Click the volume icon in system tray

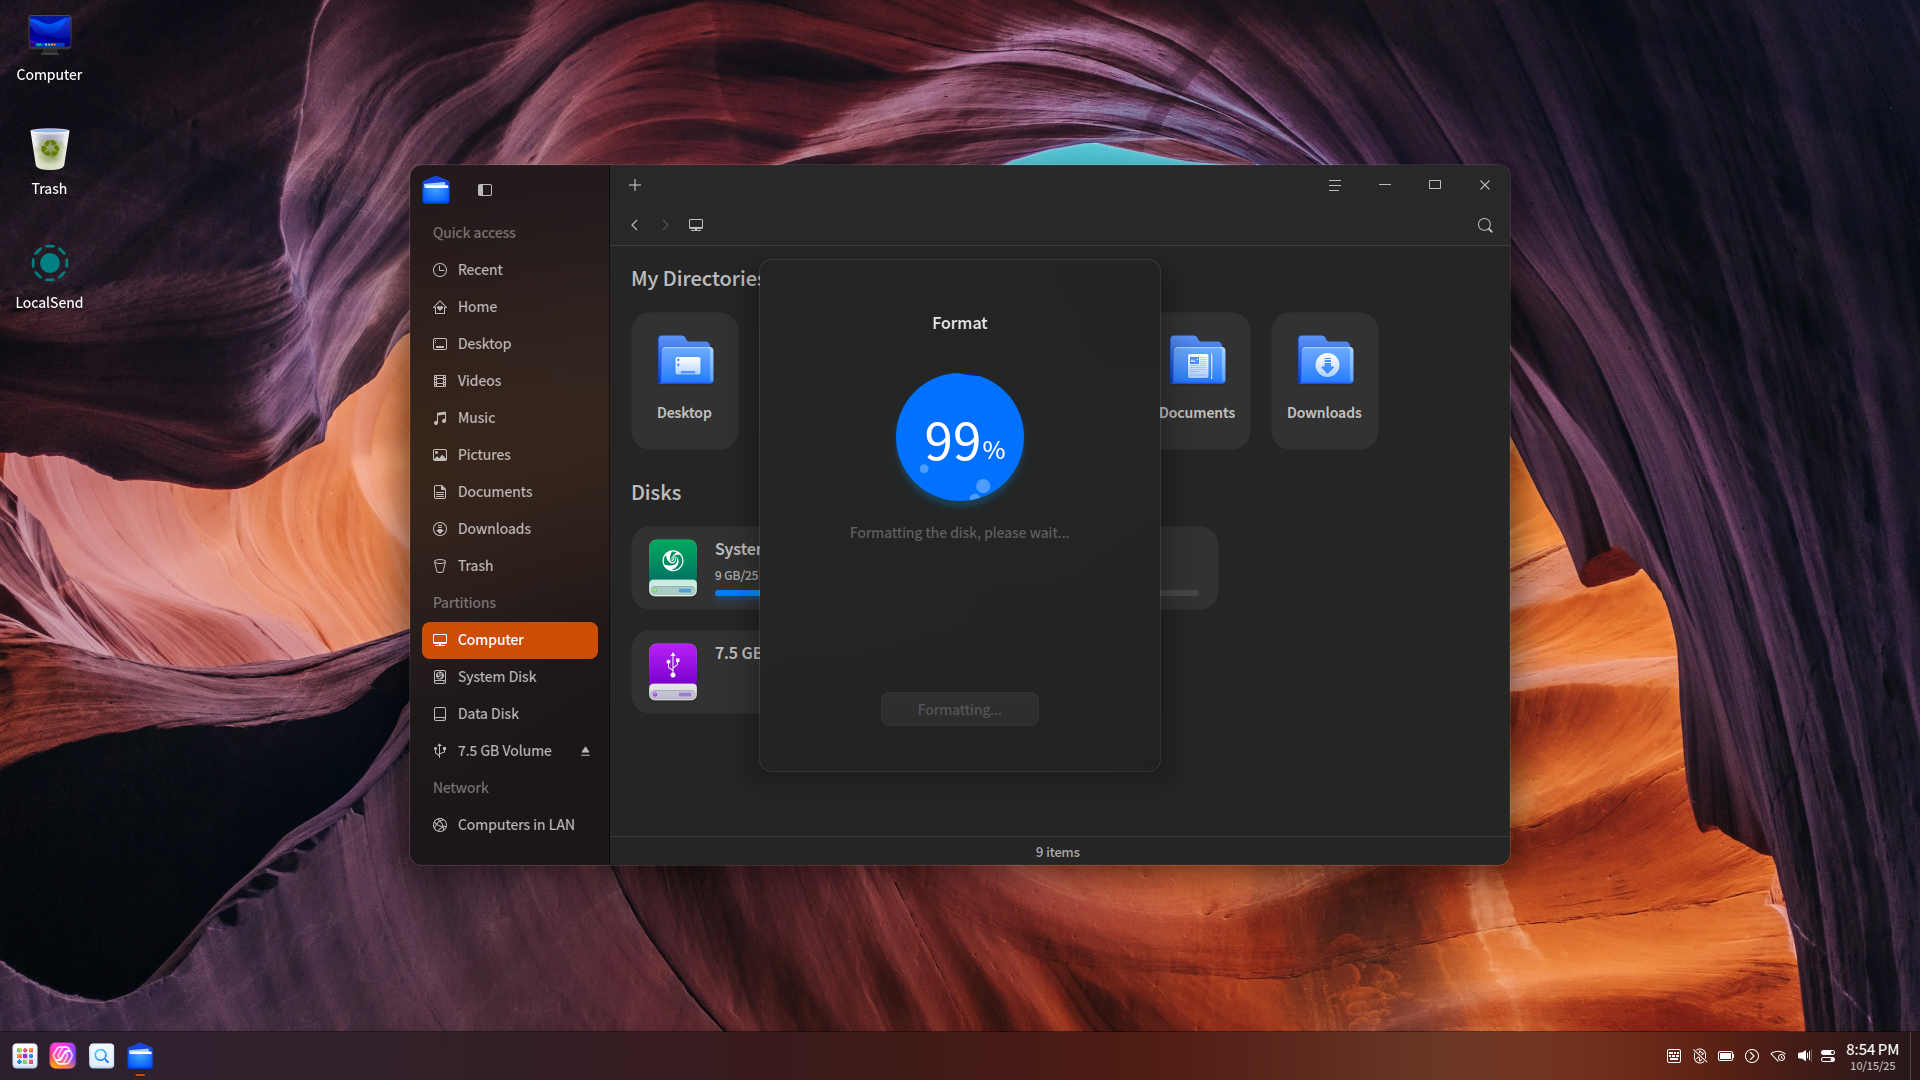[1804, 1056]
